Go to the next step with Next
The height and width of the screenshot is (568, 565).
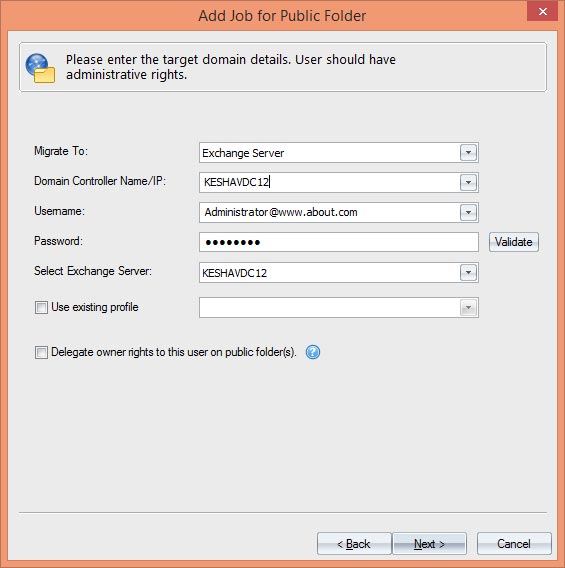point(429,544)
